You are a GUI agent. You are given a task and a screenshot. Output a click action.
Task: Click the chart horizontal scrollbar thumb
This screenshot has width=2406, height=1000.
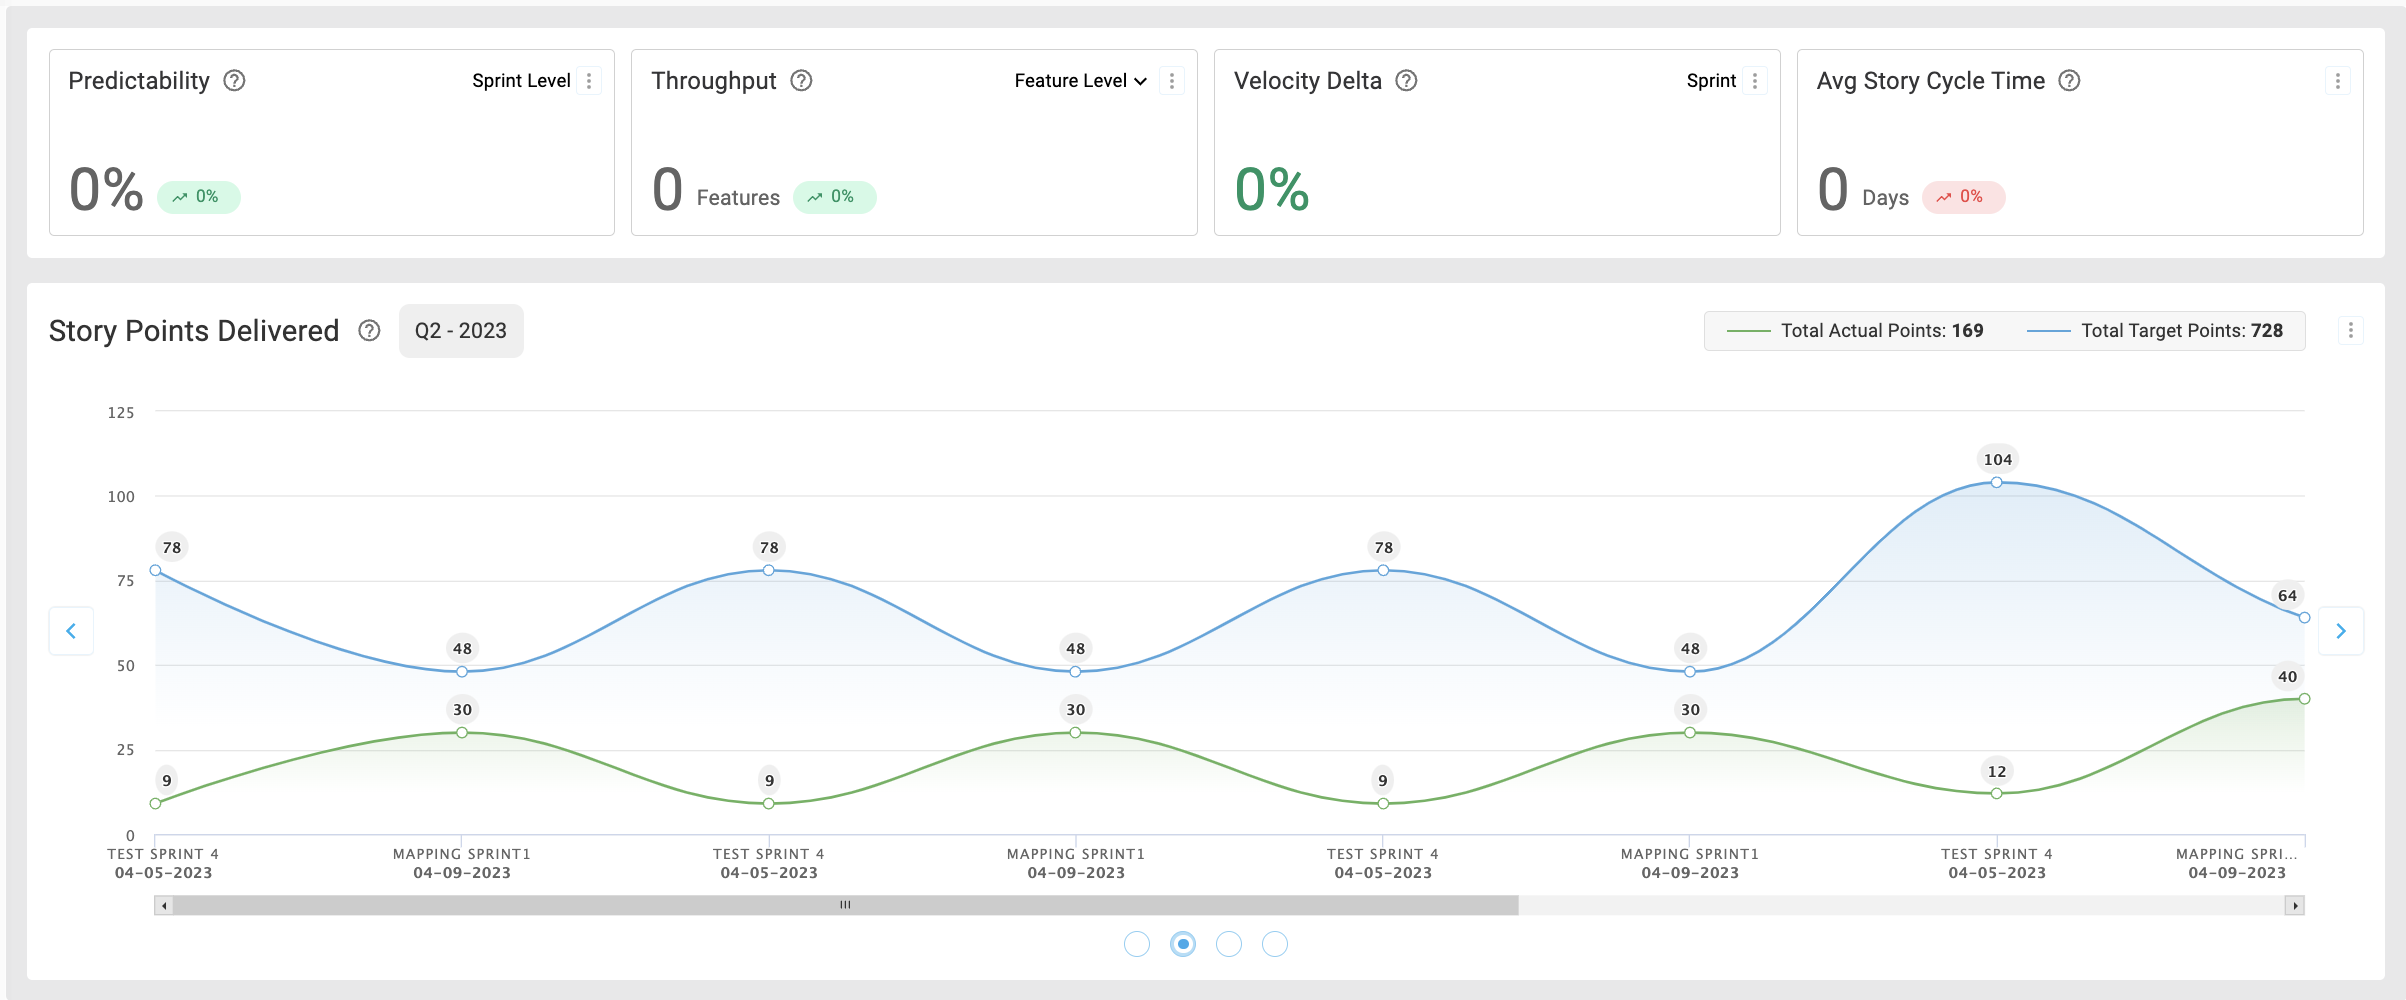[845, 906]
